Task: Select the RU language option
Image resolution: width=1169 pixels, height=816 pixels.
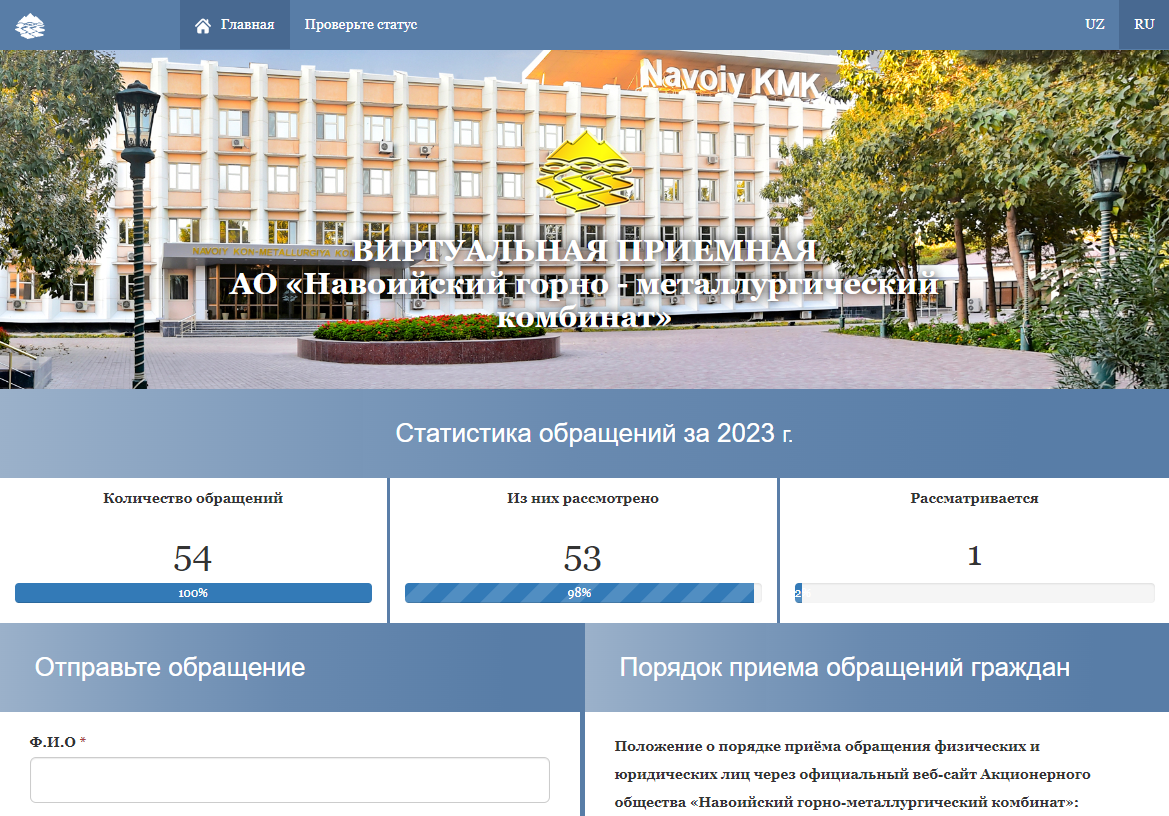Action: tap(1143, 25)
